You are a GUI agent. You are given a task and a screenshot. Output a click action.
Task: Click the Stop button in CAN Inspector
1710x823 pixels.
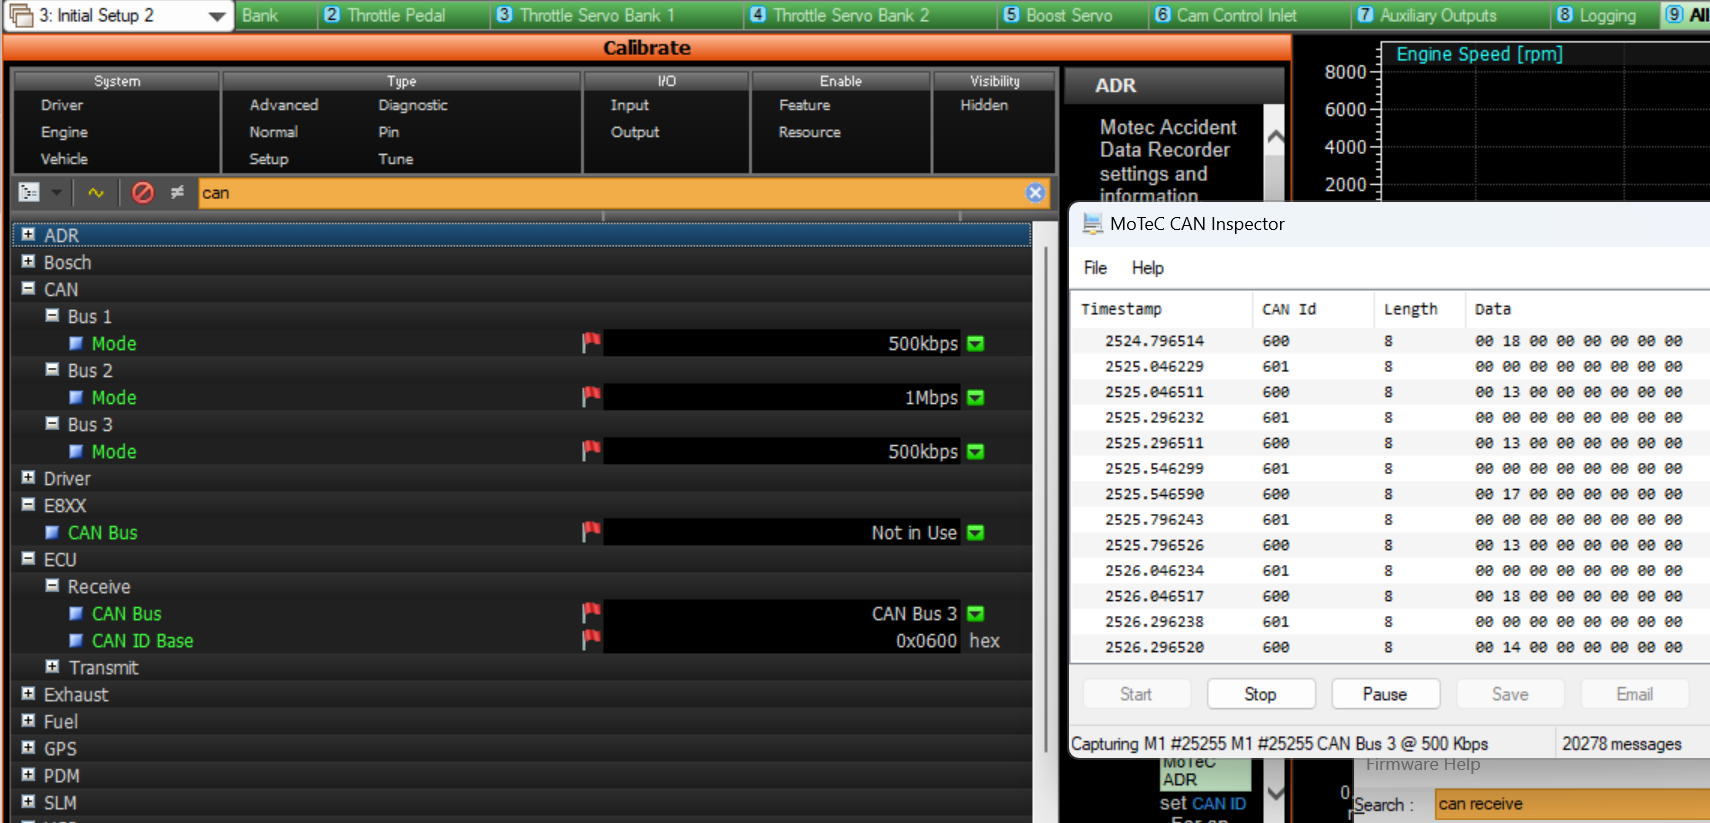coord(1260,694)
